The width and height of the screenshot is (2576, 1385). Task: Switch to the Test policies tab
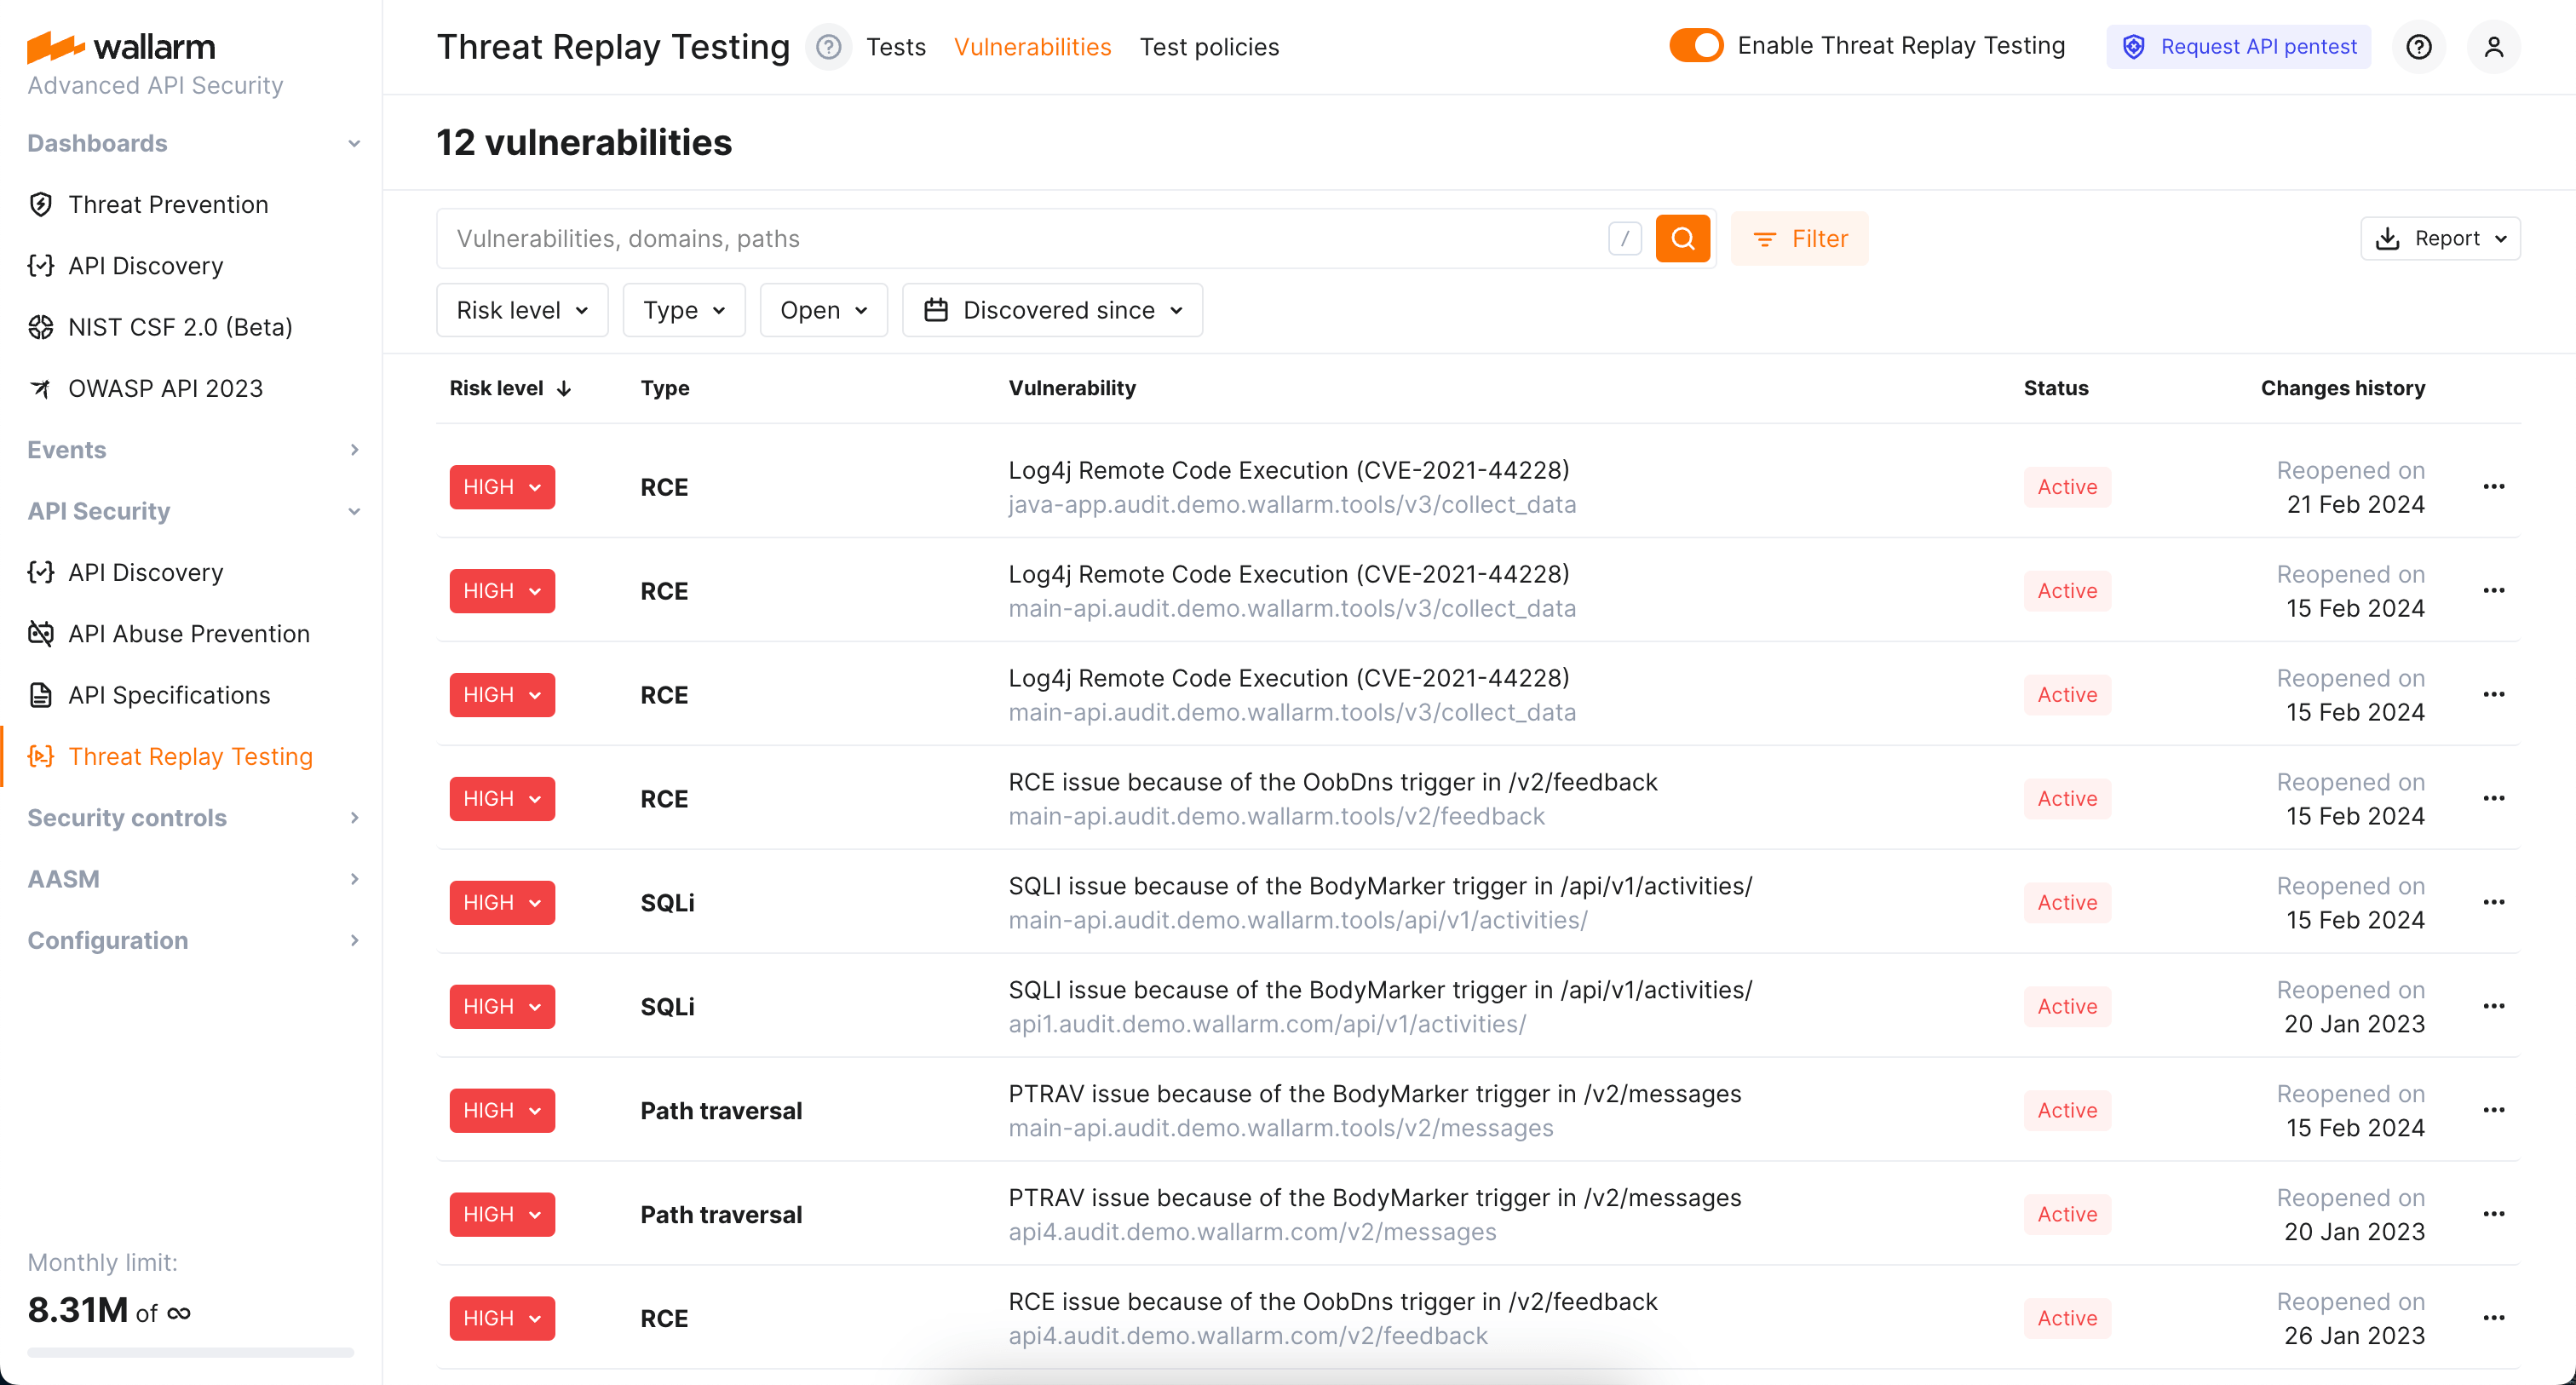[1208, 47]
